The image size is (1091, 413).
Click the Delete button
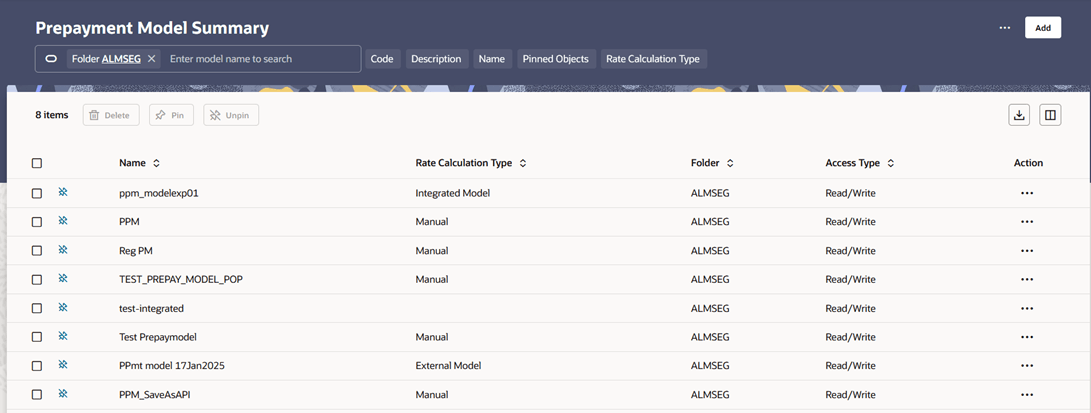[x=111, y=115]
